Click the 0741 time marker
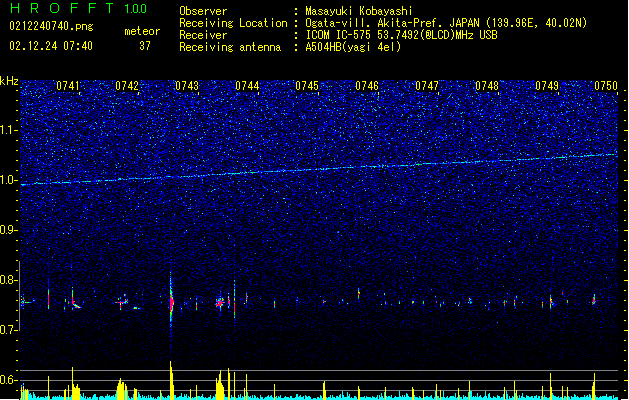The height and width of the screenshot is (400, 629). pyautogui.click(x=68, y=85)
